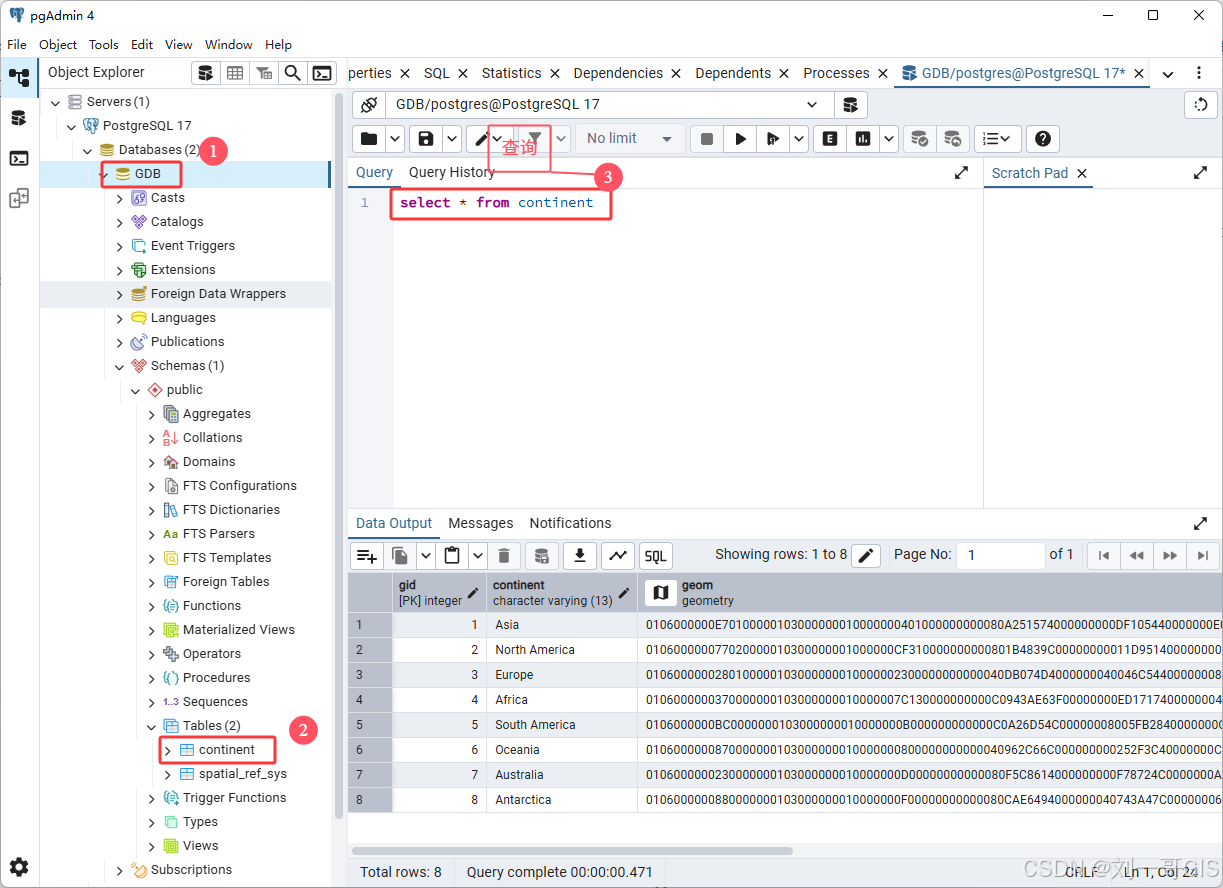Click the Filtered Rows icon in Object Explorer header
This screenshot has width=1223, height=888.
263,72
